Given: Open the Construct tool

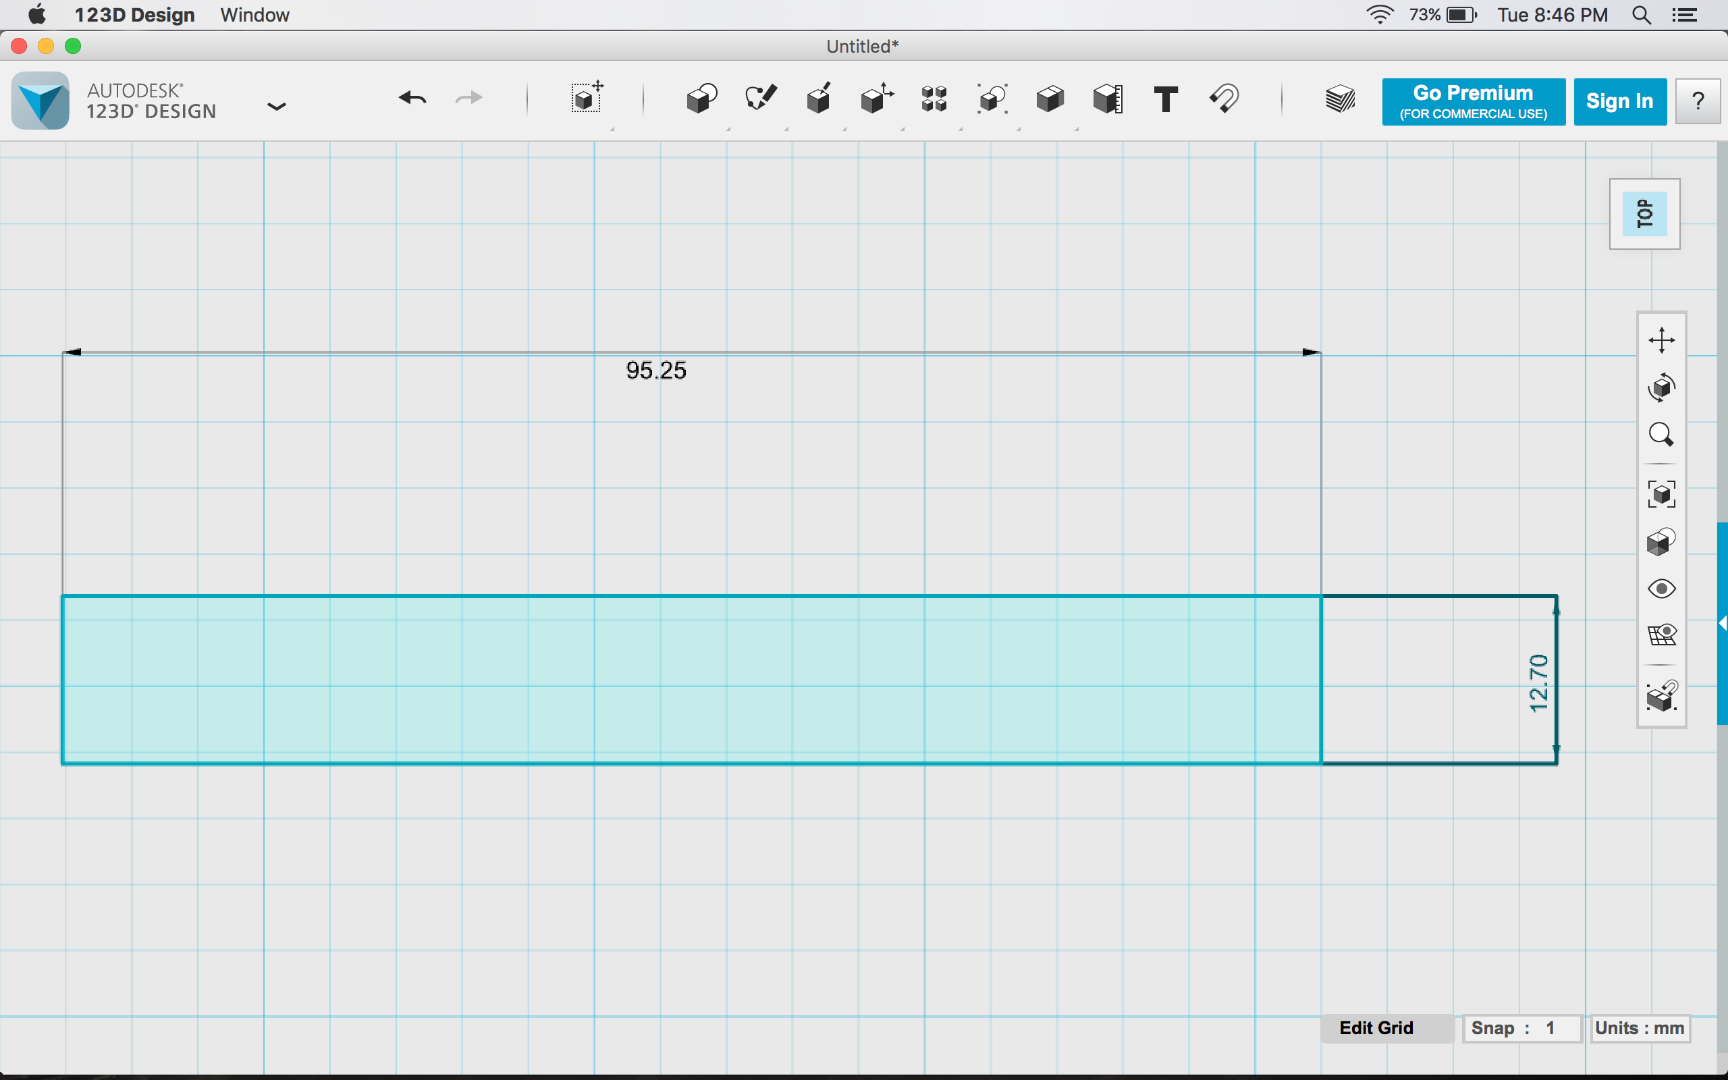Looking at the screenshot, I should 818,98.
